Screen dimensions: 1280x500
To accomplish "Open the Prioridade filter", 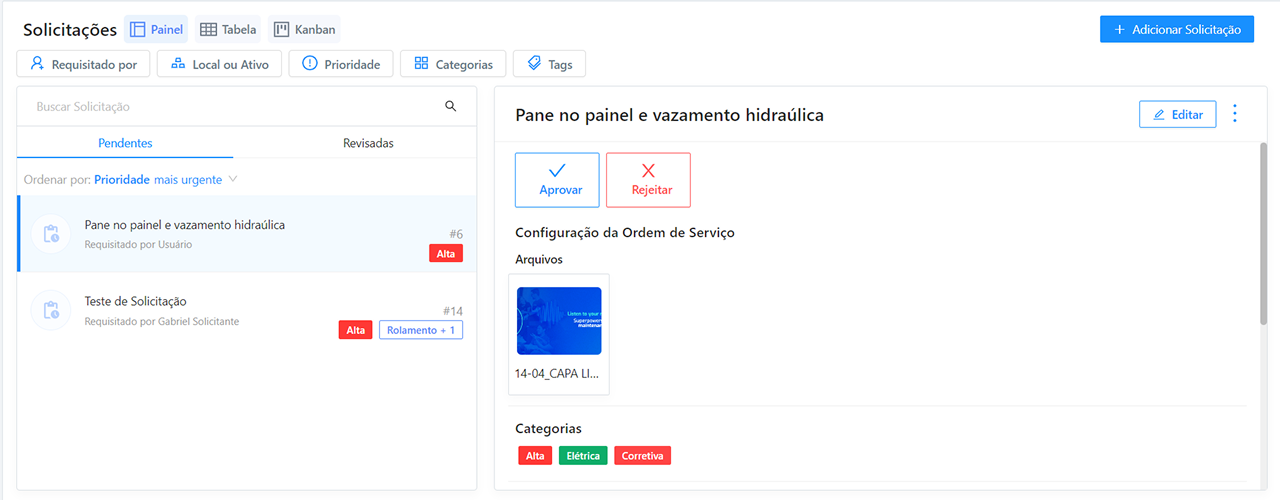I will 340,64.
